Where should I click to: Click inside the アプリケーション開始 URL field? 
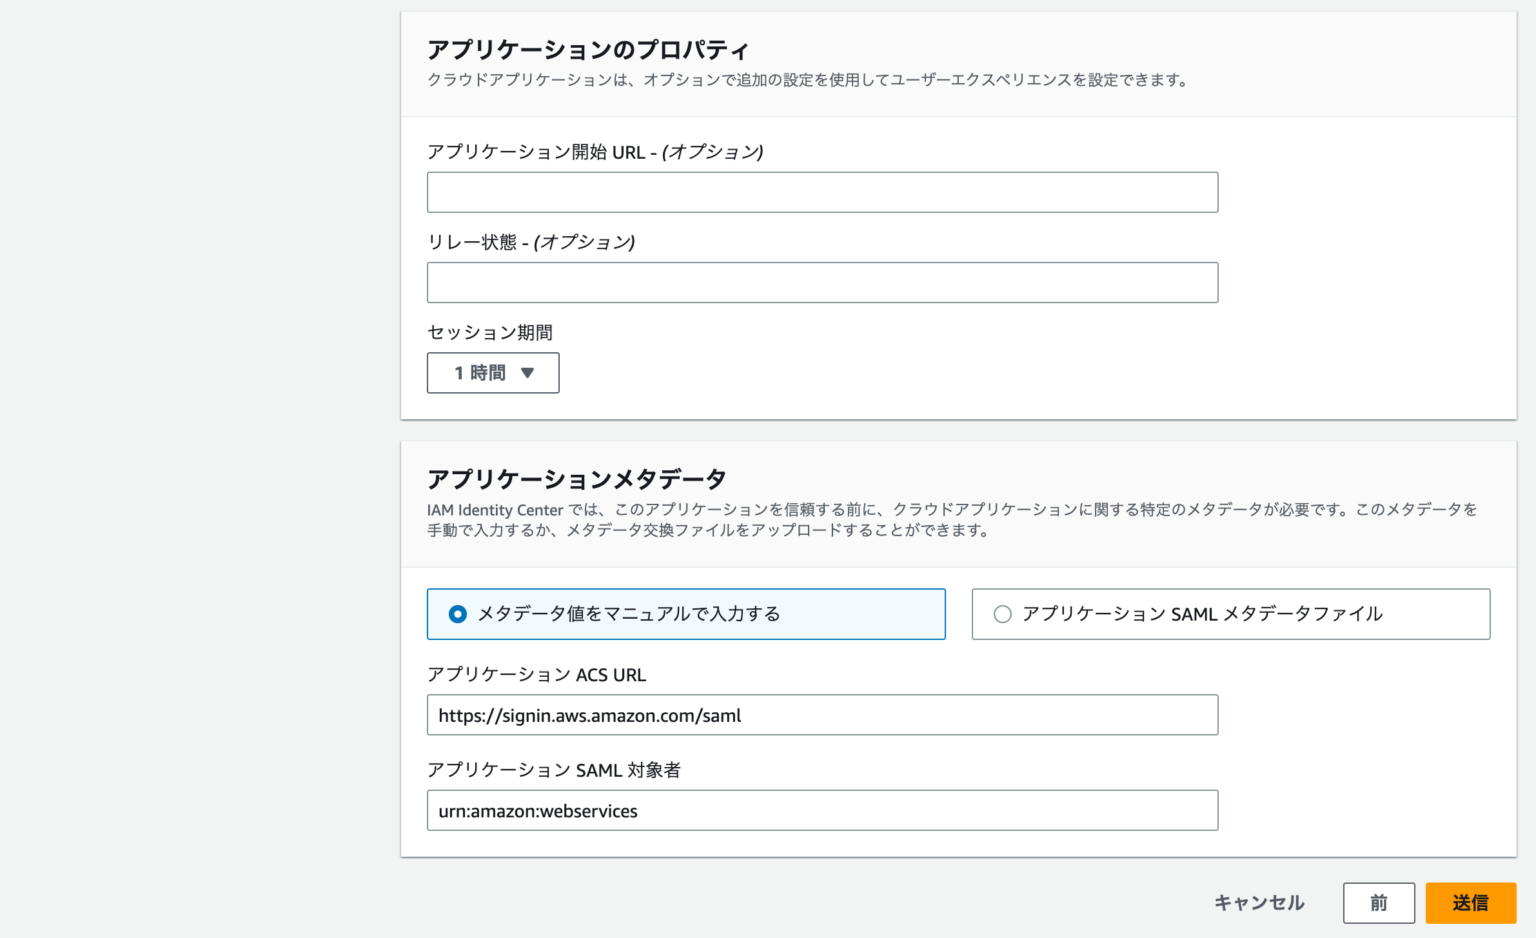point(820,191)
